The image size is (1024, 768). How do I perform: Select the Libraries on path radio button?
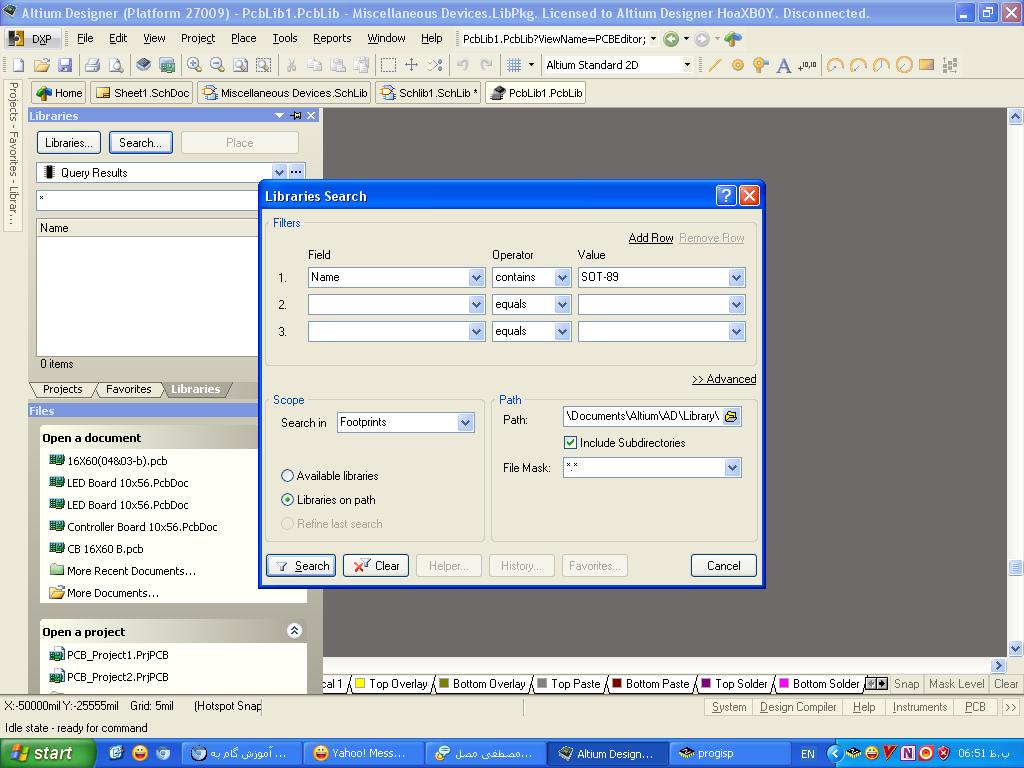287,500
